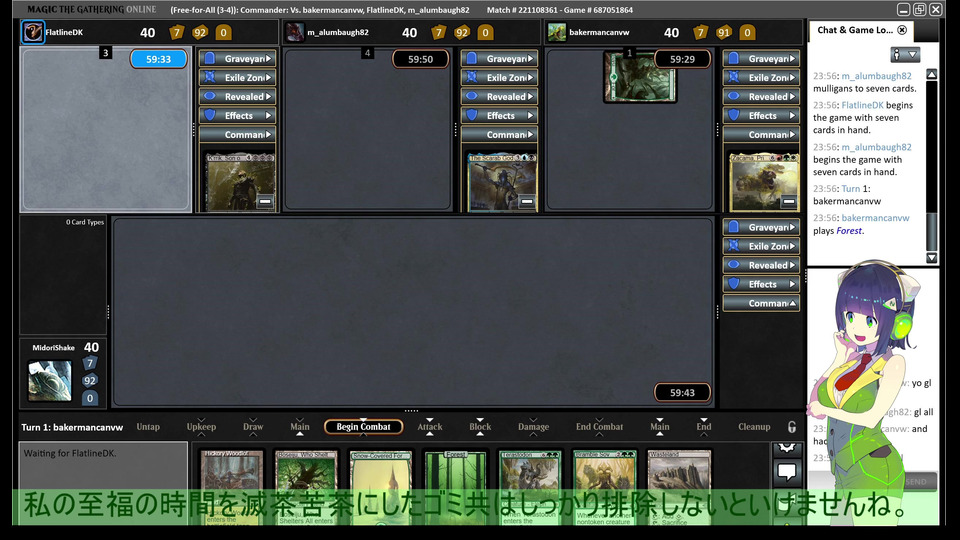Toggle the Attack phase stop
Screen dimensions: 960x540
430,427
